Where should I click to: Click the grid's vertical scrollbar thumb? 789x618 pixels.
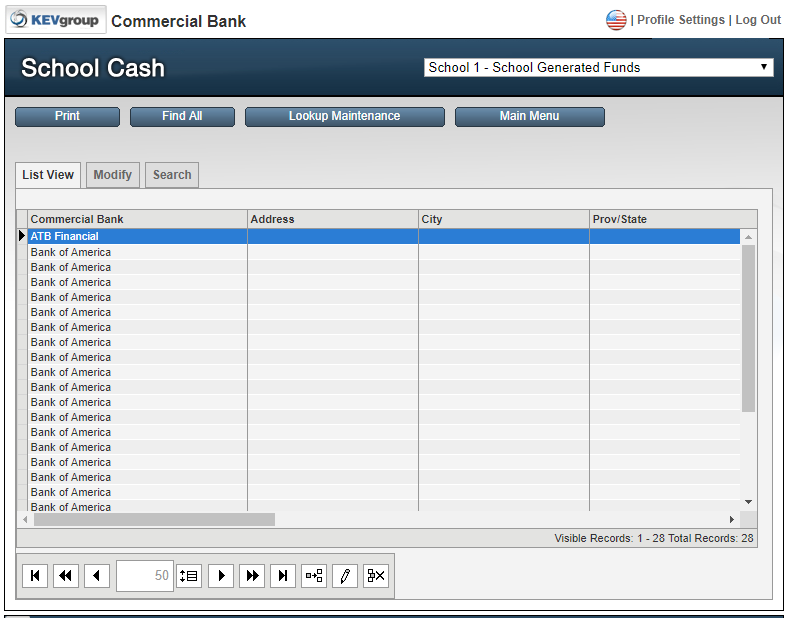[748, 329]
